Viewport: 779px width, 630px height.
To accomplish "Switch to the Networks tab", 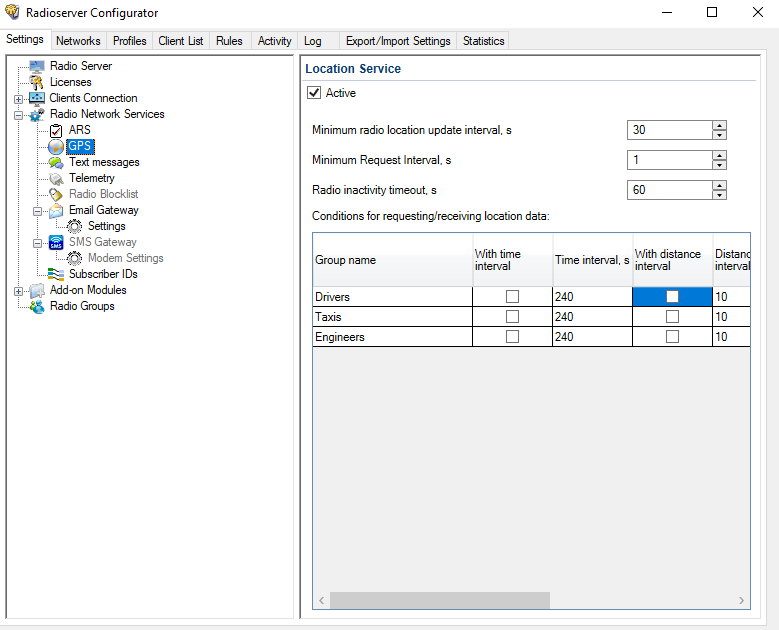I will point(78,41).
